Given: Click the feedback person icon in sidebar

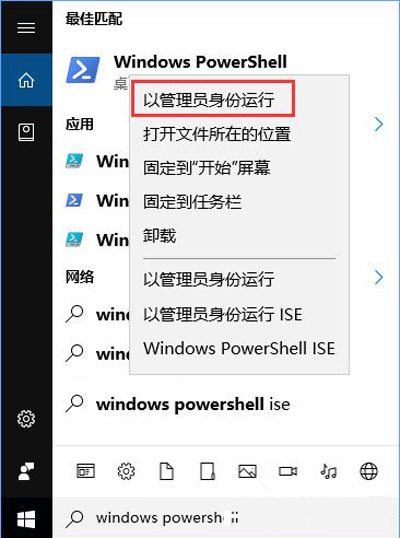Looking at the screenshot, I should tap(26, 471).
